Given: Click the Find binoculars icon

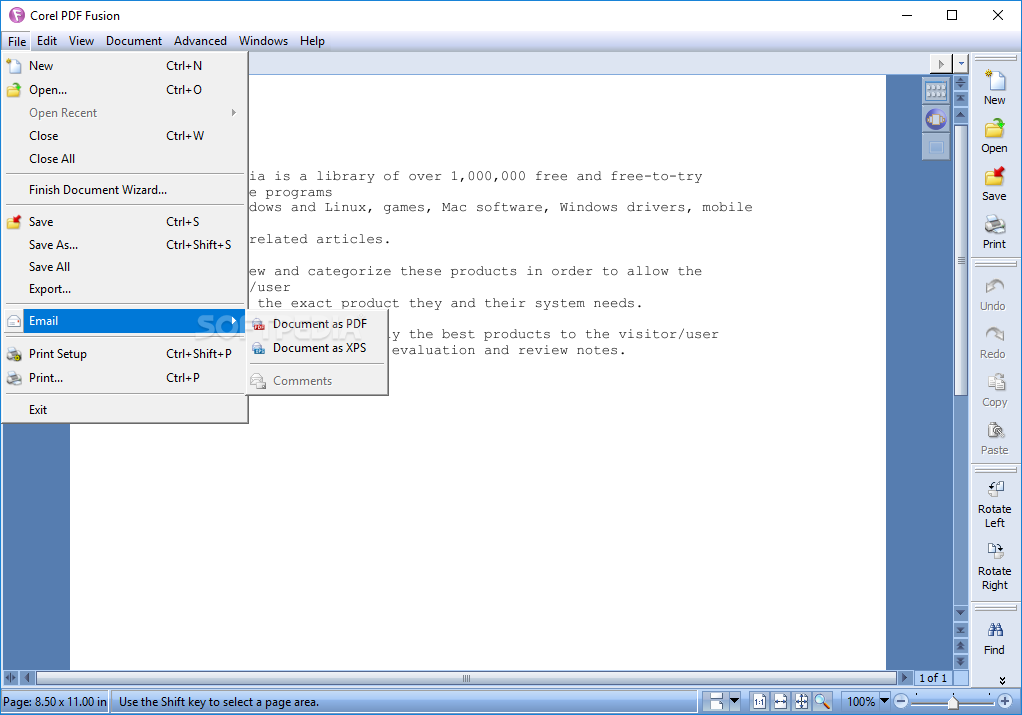Looking at the screenshot, I should pyautogui.click(x=995, y=630).
